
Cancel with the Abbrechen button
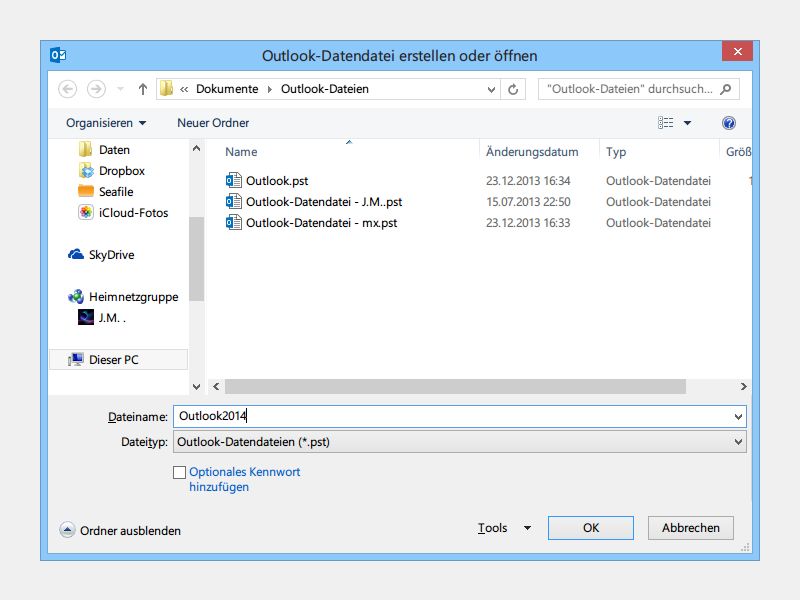pyautogui.click(x=691, y=528)
